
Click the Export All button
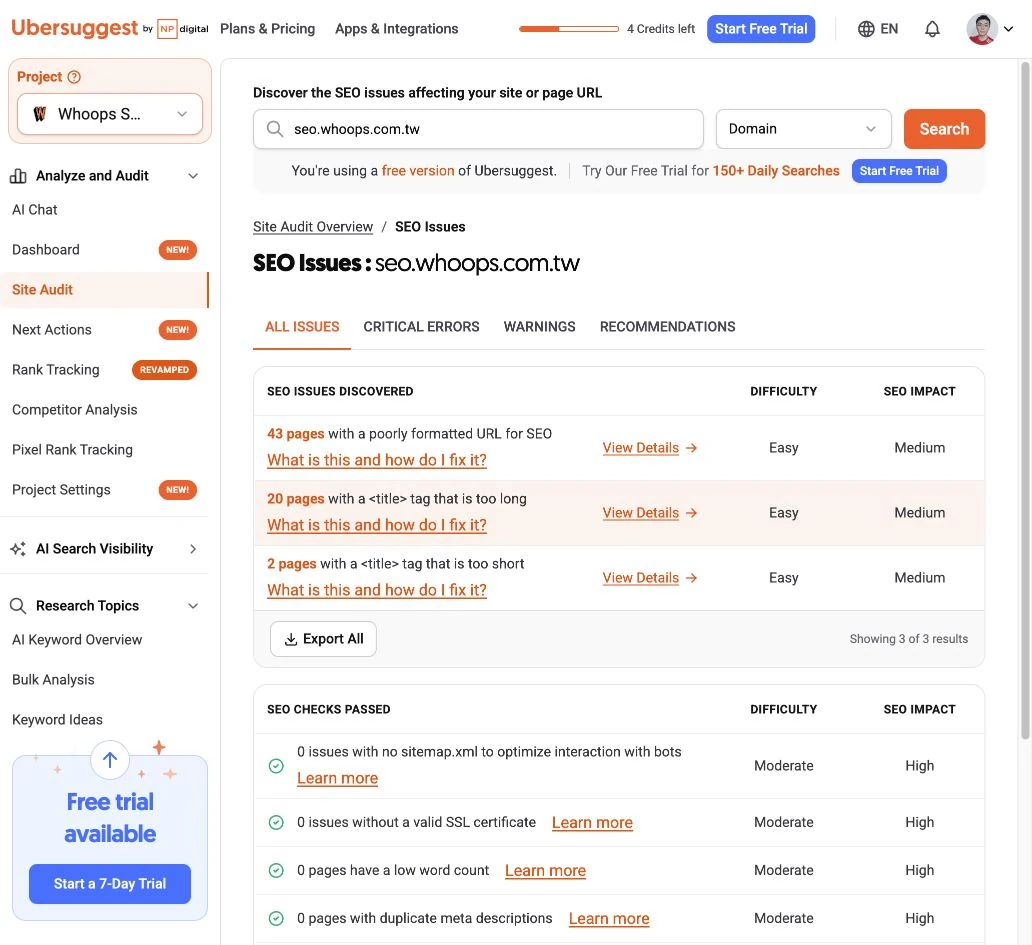coord(323,640)
